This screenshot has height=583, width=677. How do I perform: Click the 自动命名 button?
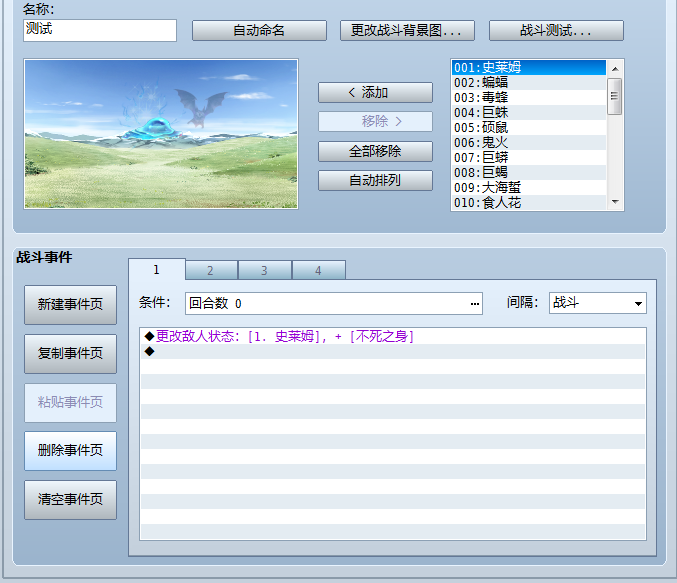tap(259, 30)
